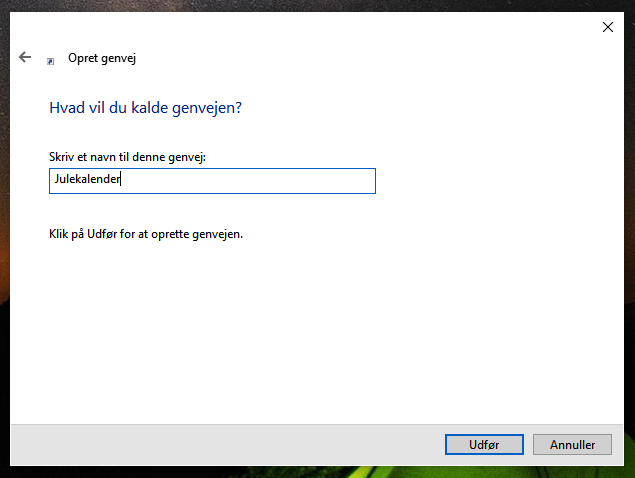635x478 pixels.
Task: Place cursor in the word Julekalender
Action: 87,179
